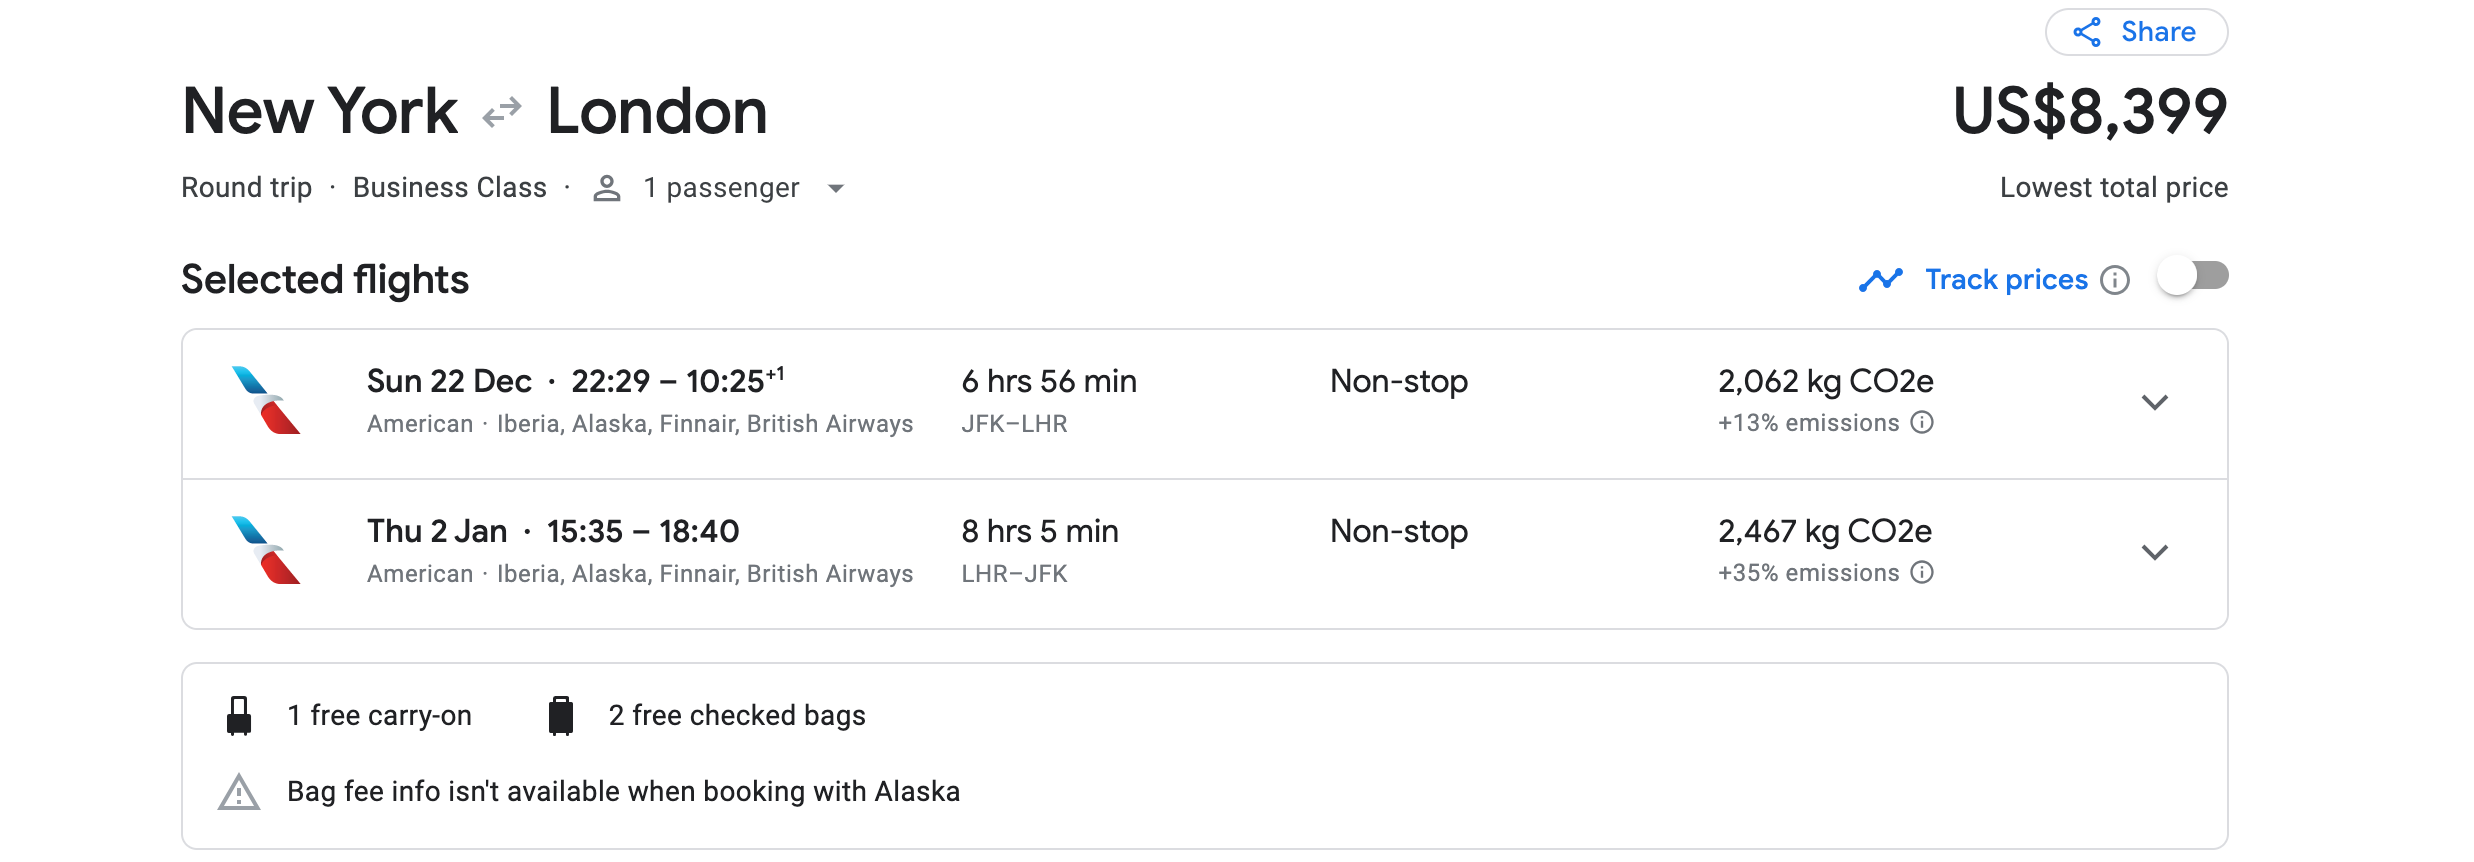Click American Airlines logo on outbound flight
Screen dimensions: 2474x862
point(266,401)
